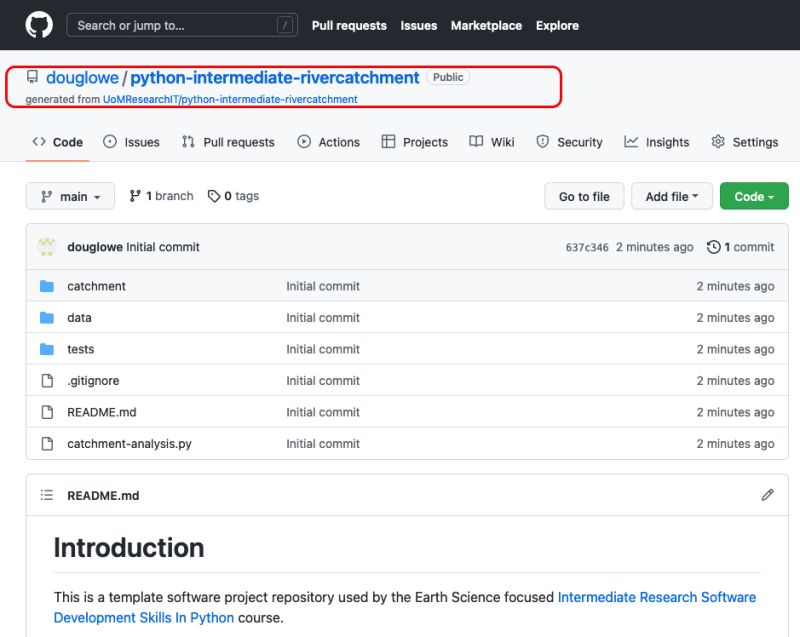This screenshot has width=800, height=637.
Task: Open Marketplace in the top navigation
Action: pos(486,26)
